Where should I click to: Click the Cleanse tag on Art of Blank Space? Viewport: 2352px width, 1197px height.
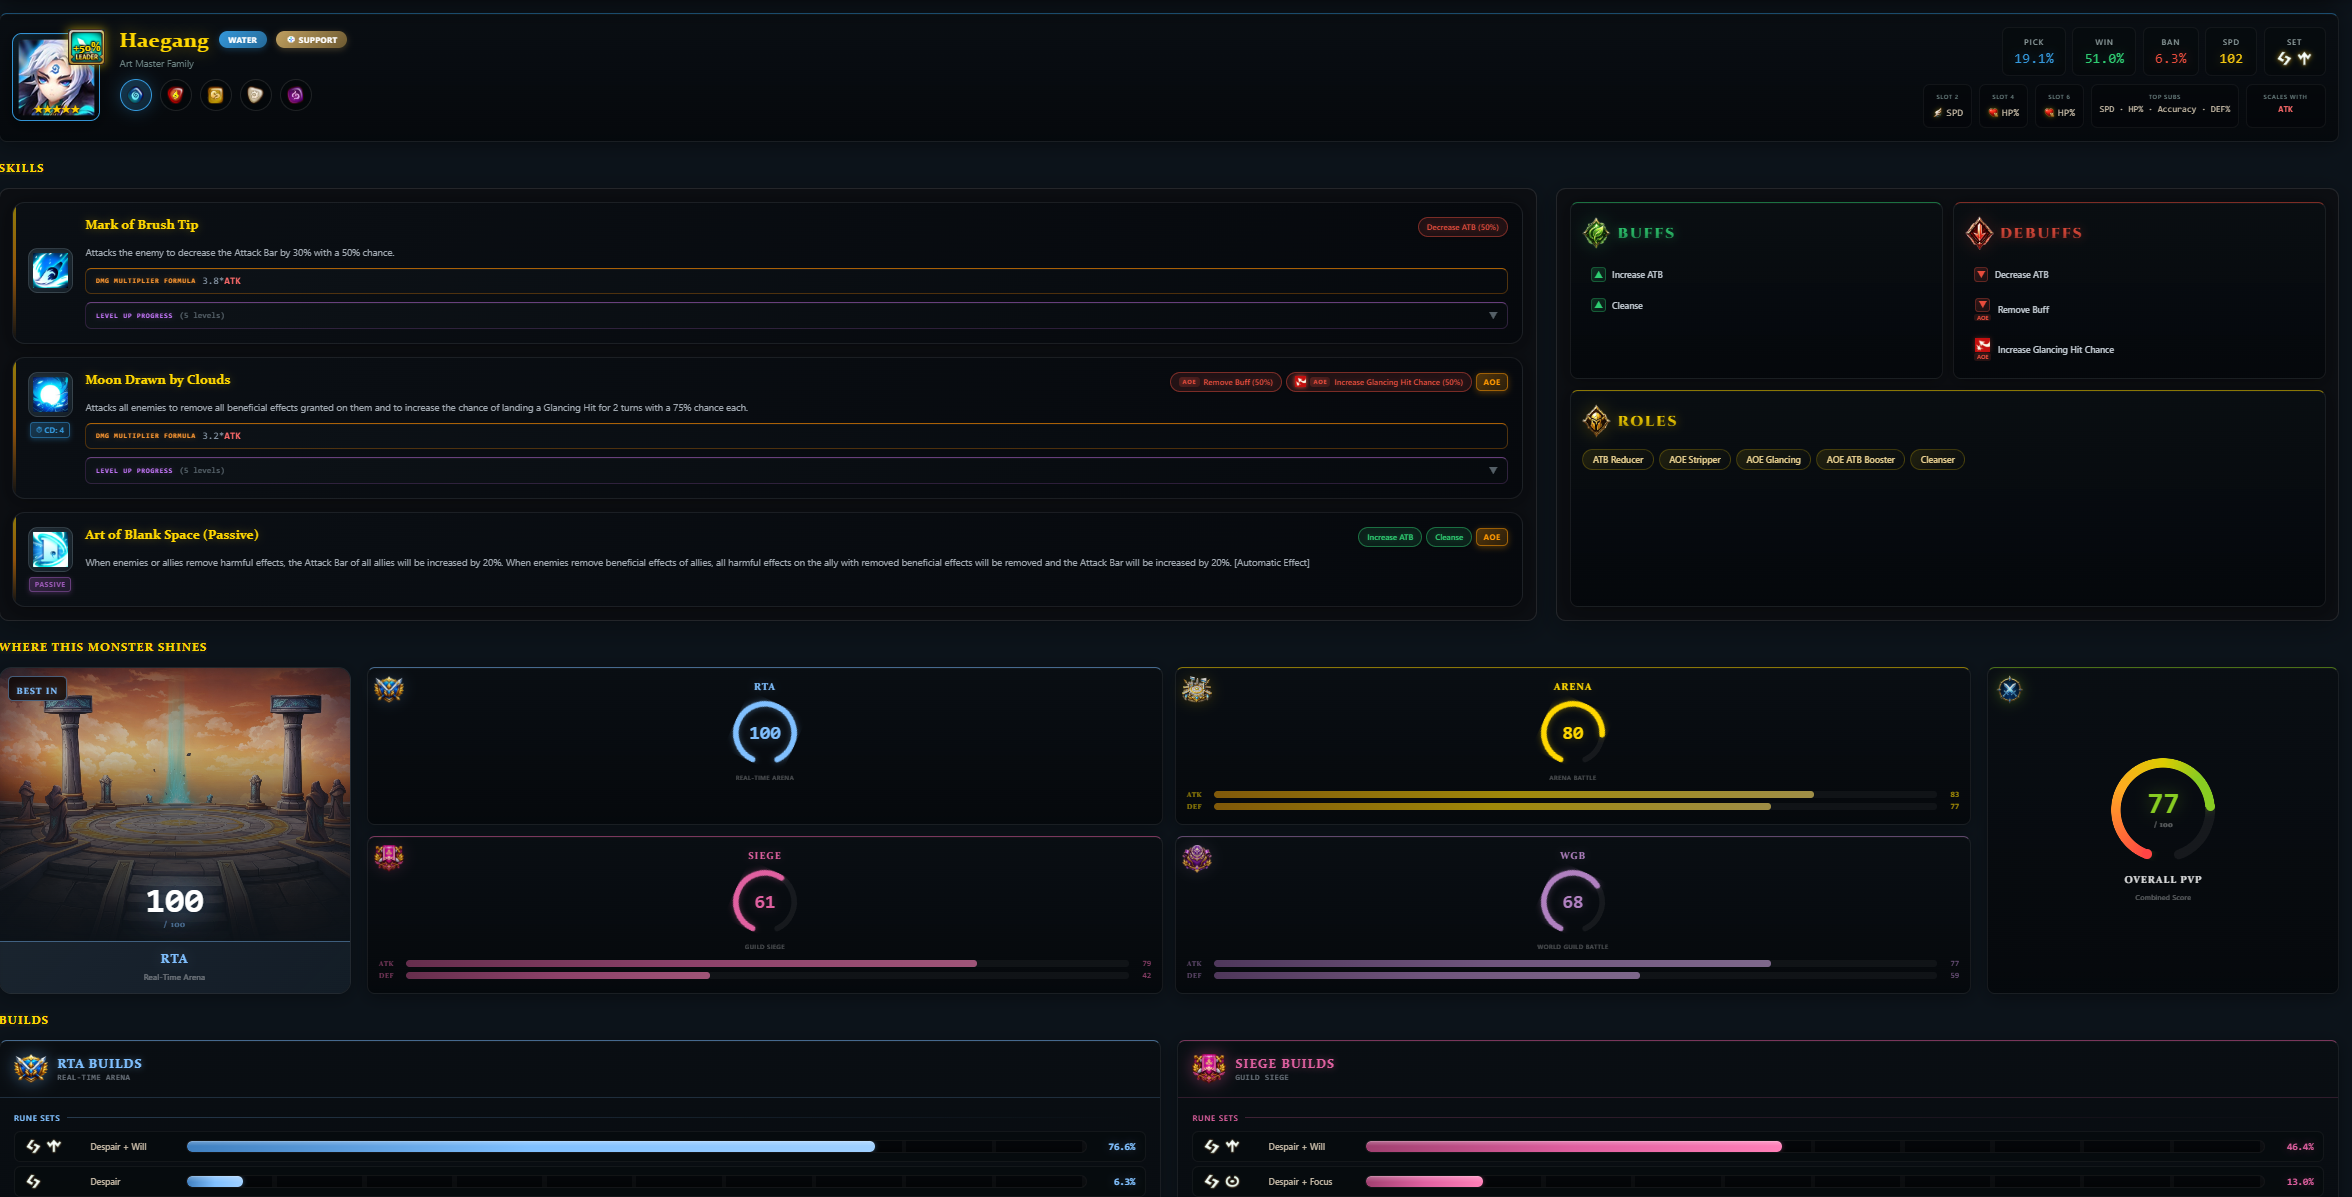(1449, 537)
